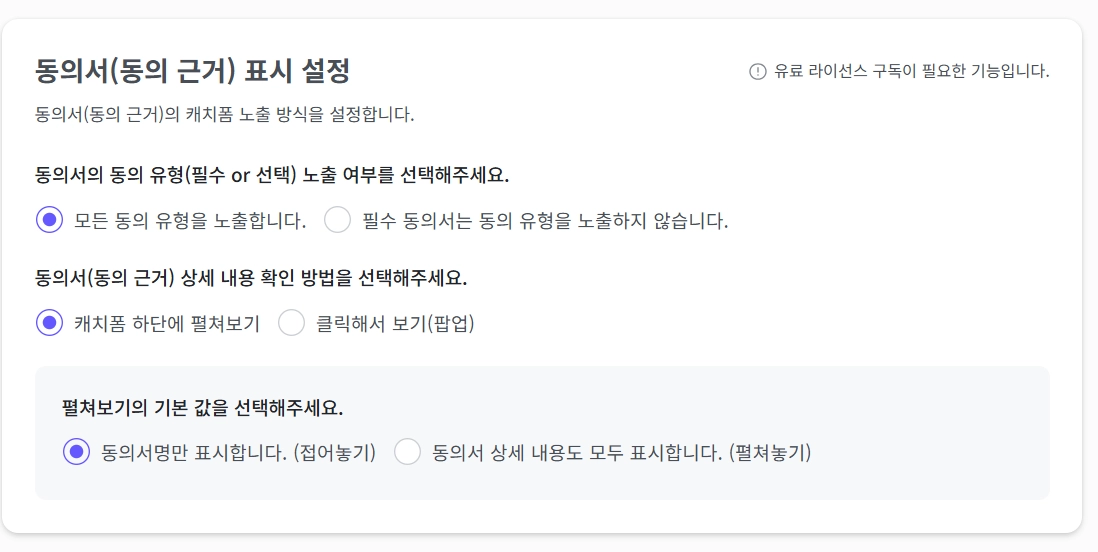1098x552 pixels.
Task: Click the '동의서(동의 근거) 표시 설정' heading
Action: click(192, 72)
